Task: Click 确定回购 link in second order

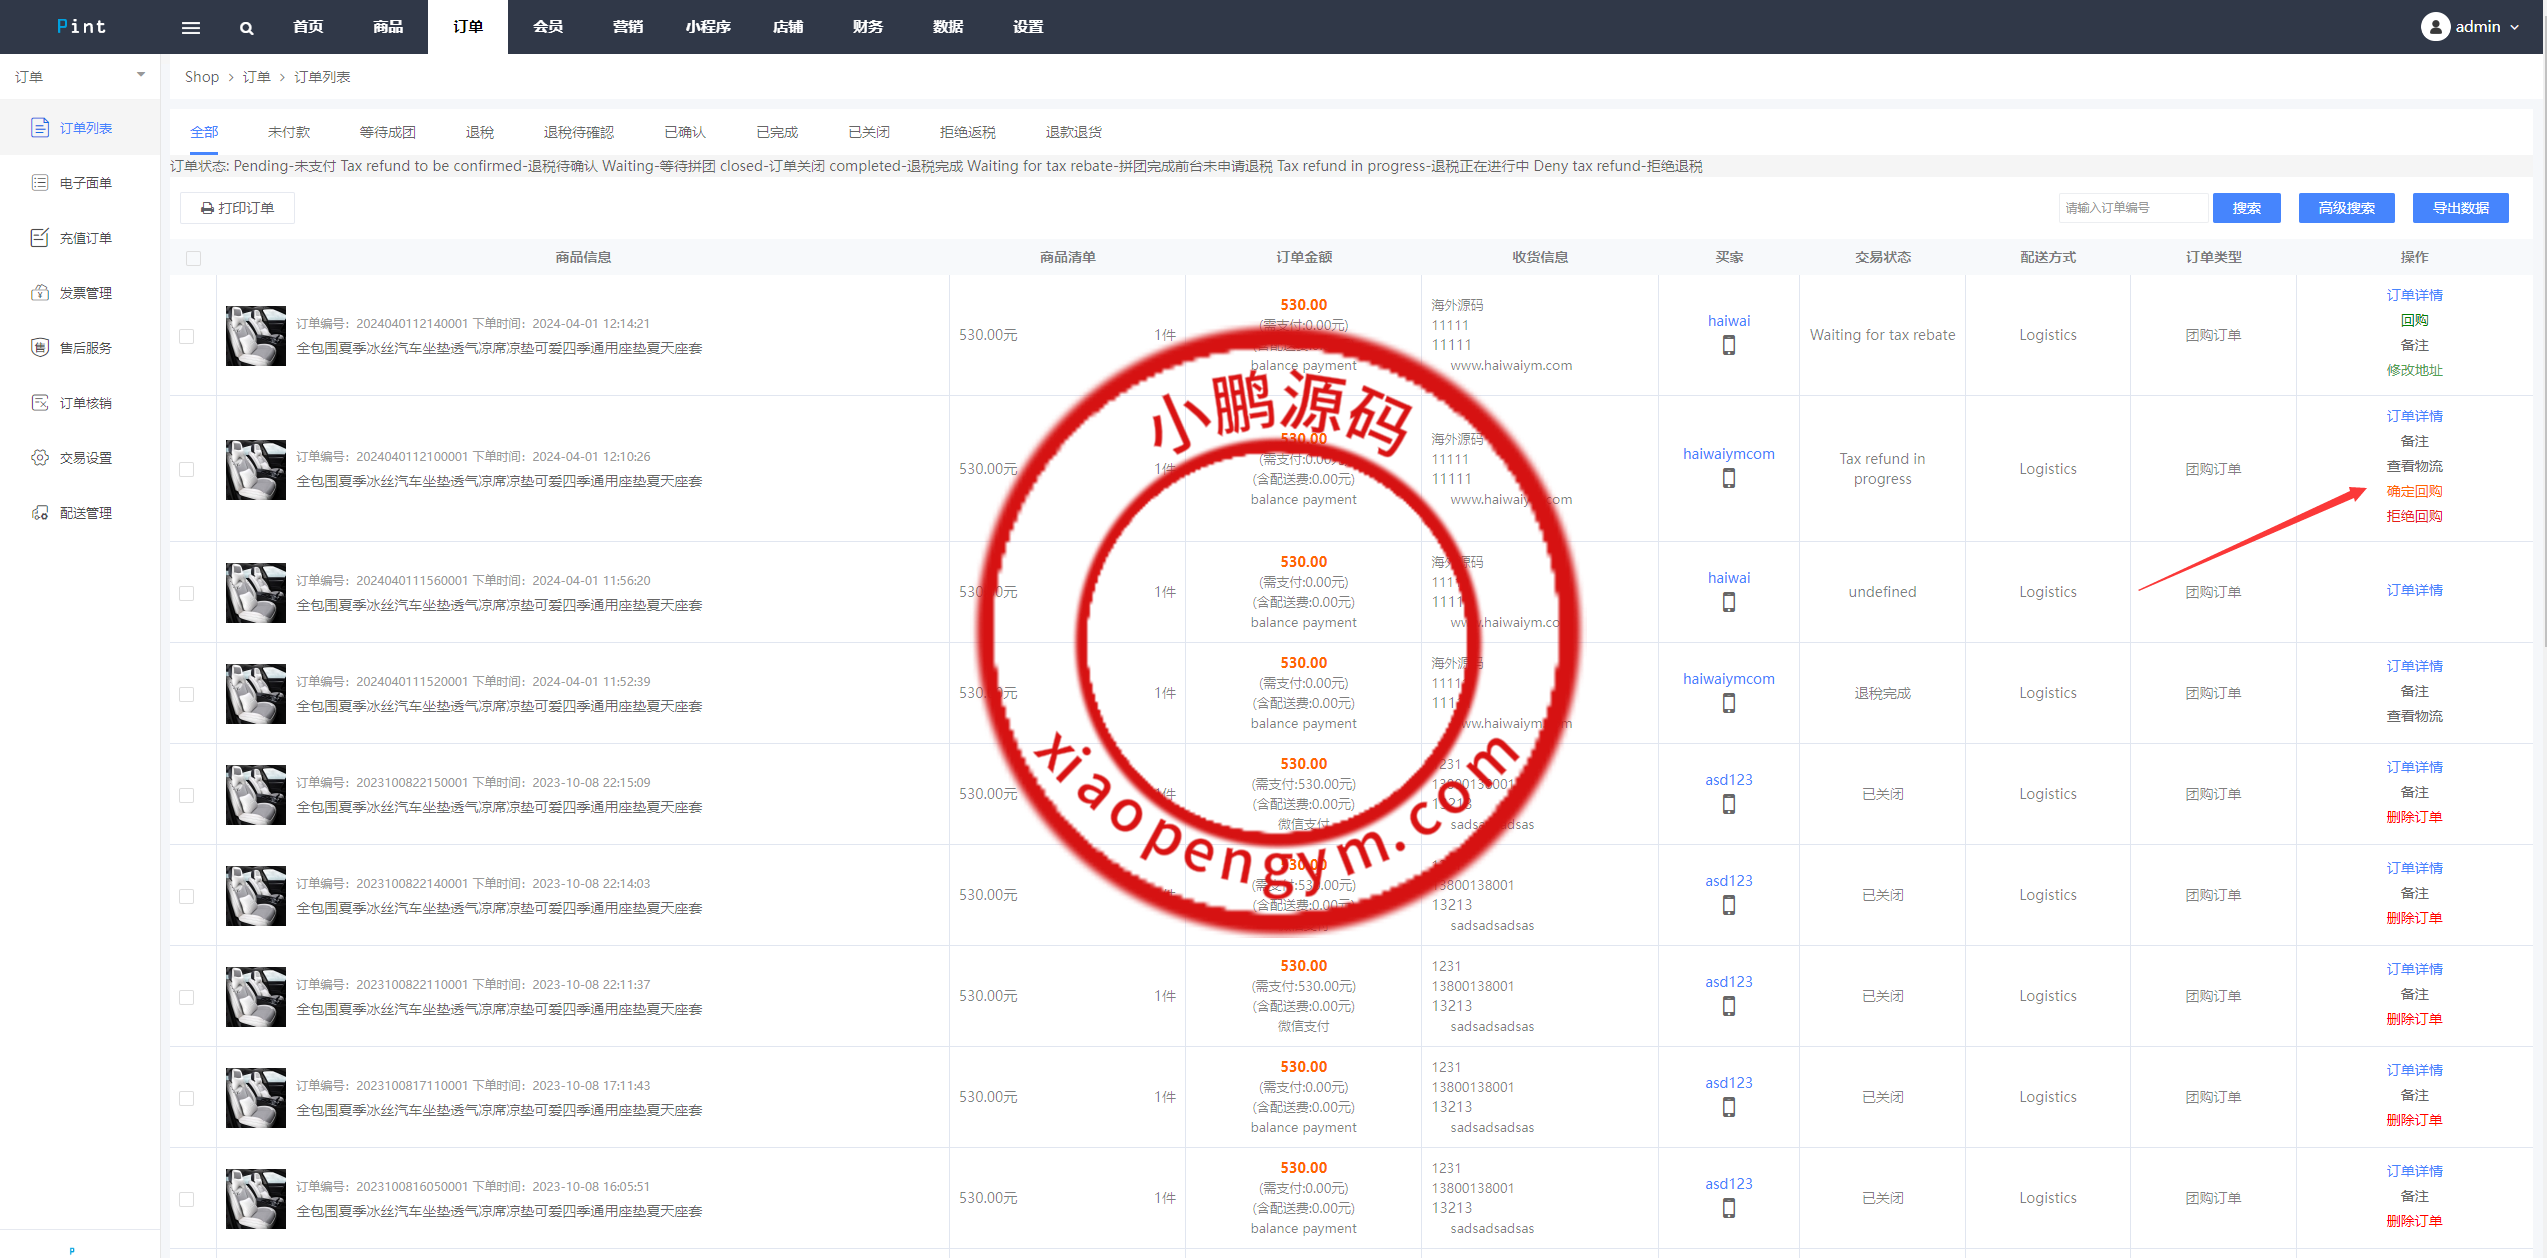Action: pyautogui.click(x=2414, y=491)
